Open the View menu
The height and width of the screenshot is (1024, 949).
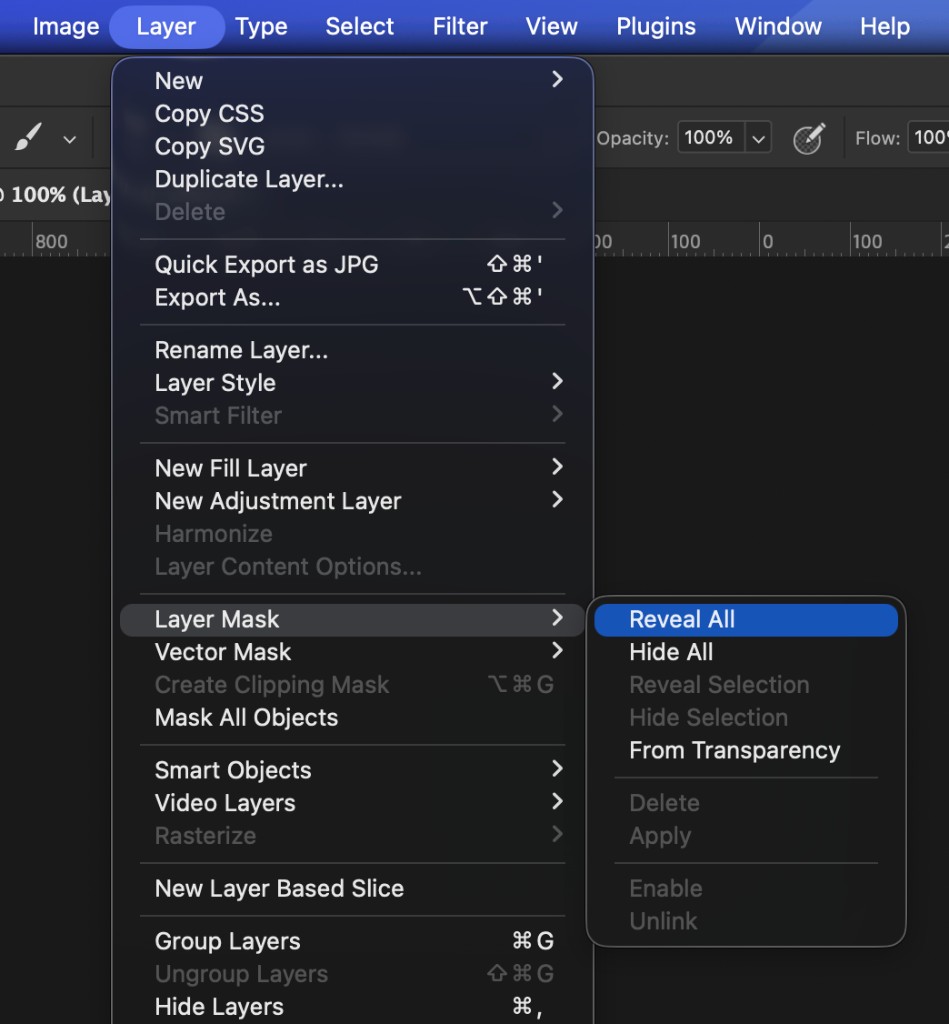[x=551, y=27]
